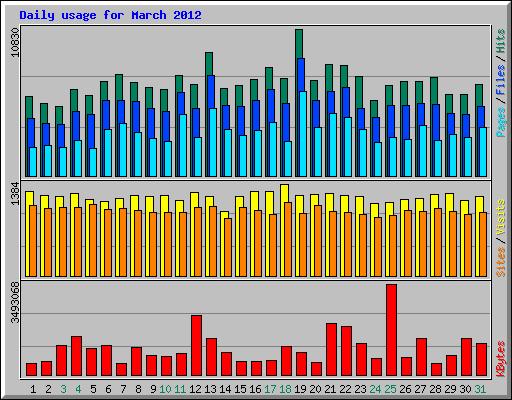Image resolution: width=512 pixels, height=400 pixels.
Task: Click the 'Sites' legend label
Action: pos(501,262)
